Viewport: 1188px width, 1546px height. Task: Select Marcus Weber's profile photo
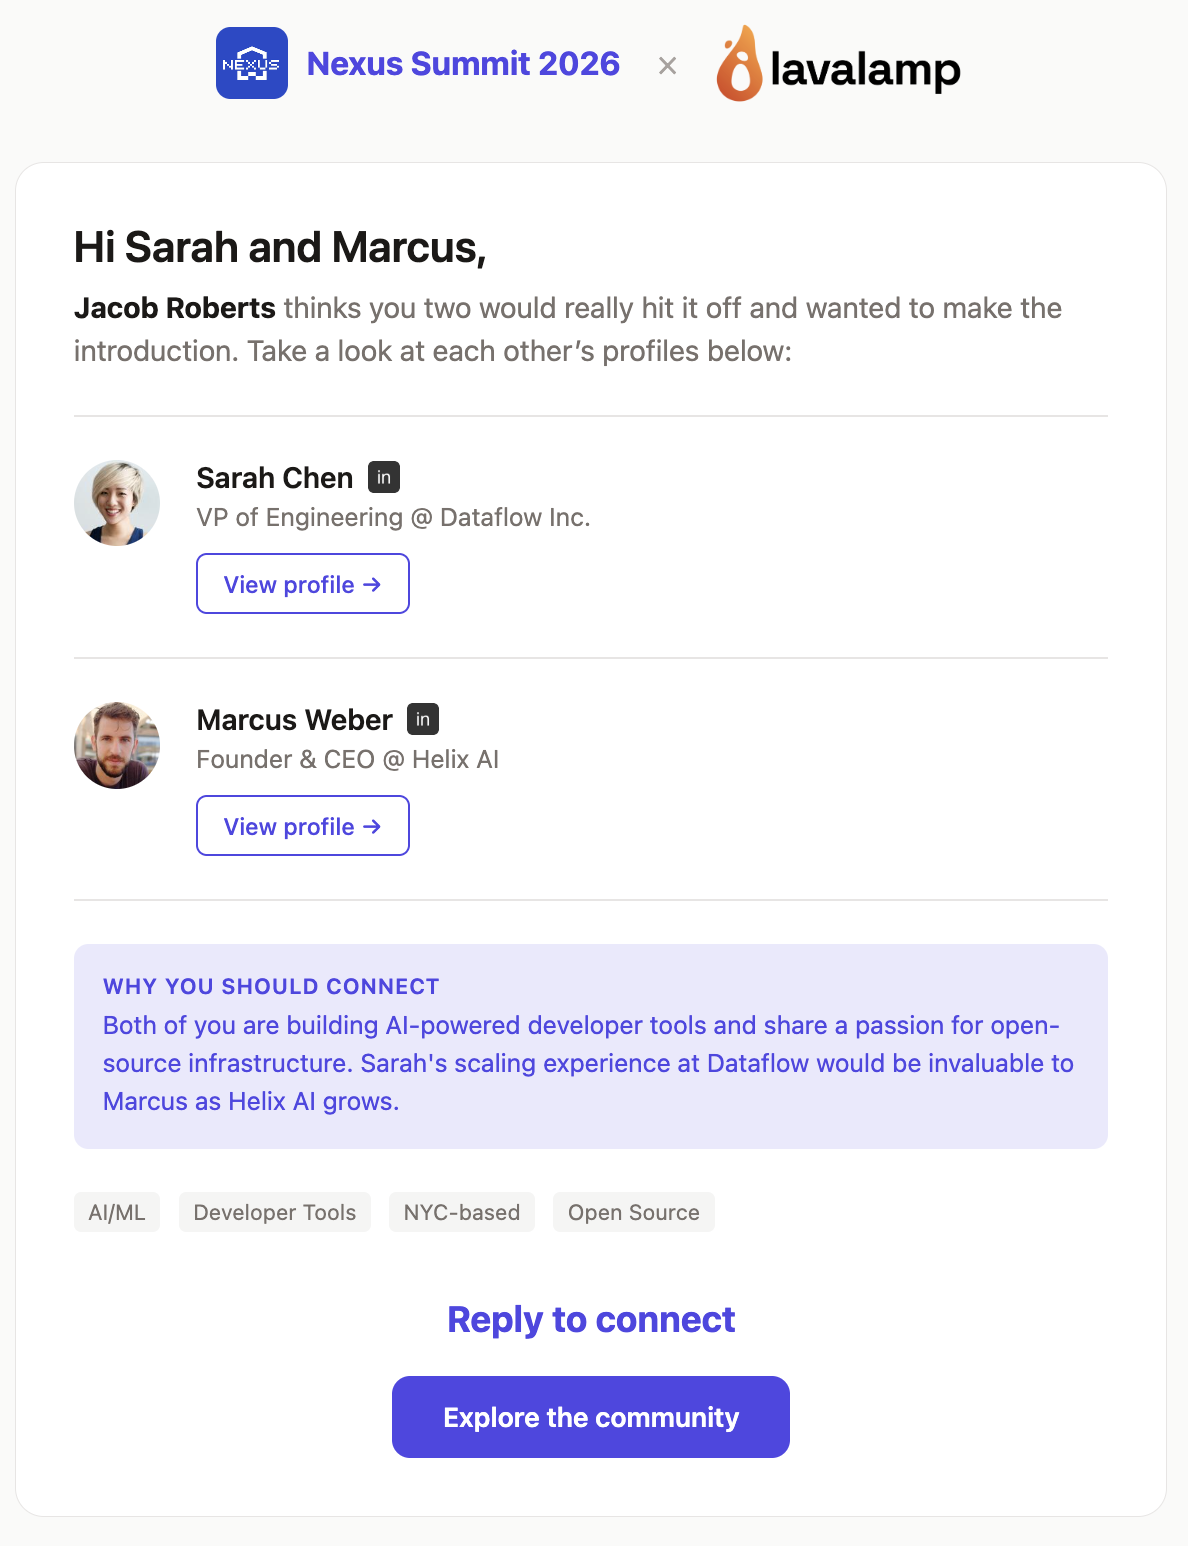pyautogui.click(x=116, y=745)
